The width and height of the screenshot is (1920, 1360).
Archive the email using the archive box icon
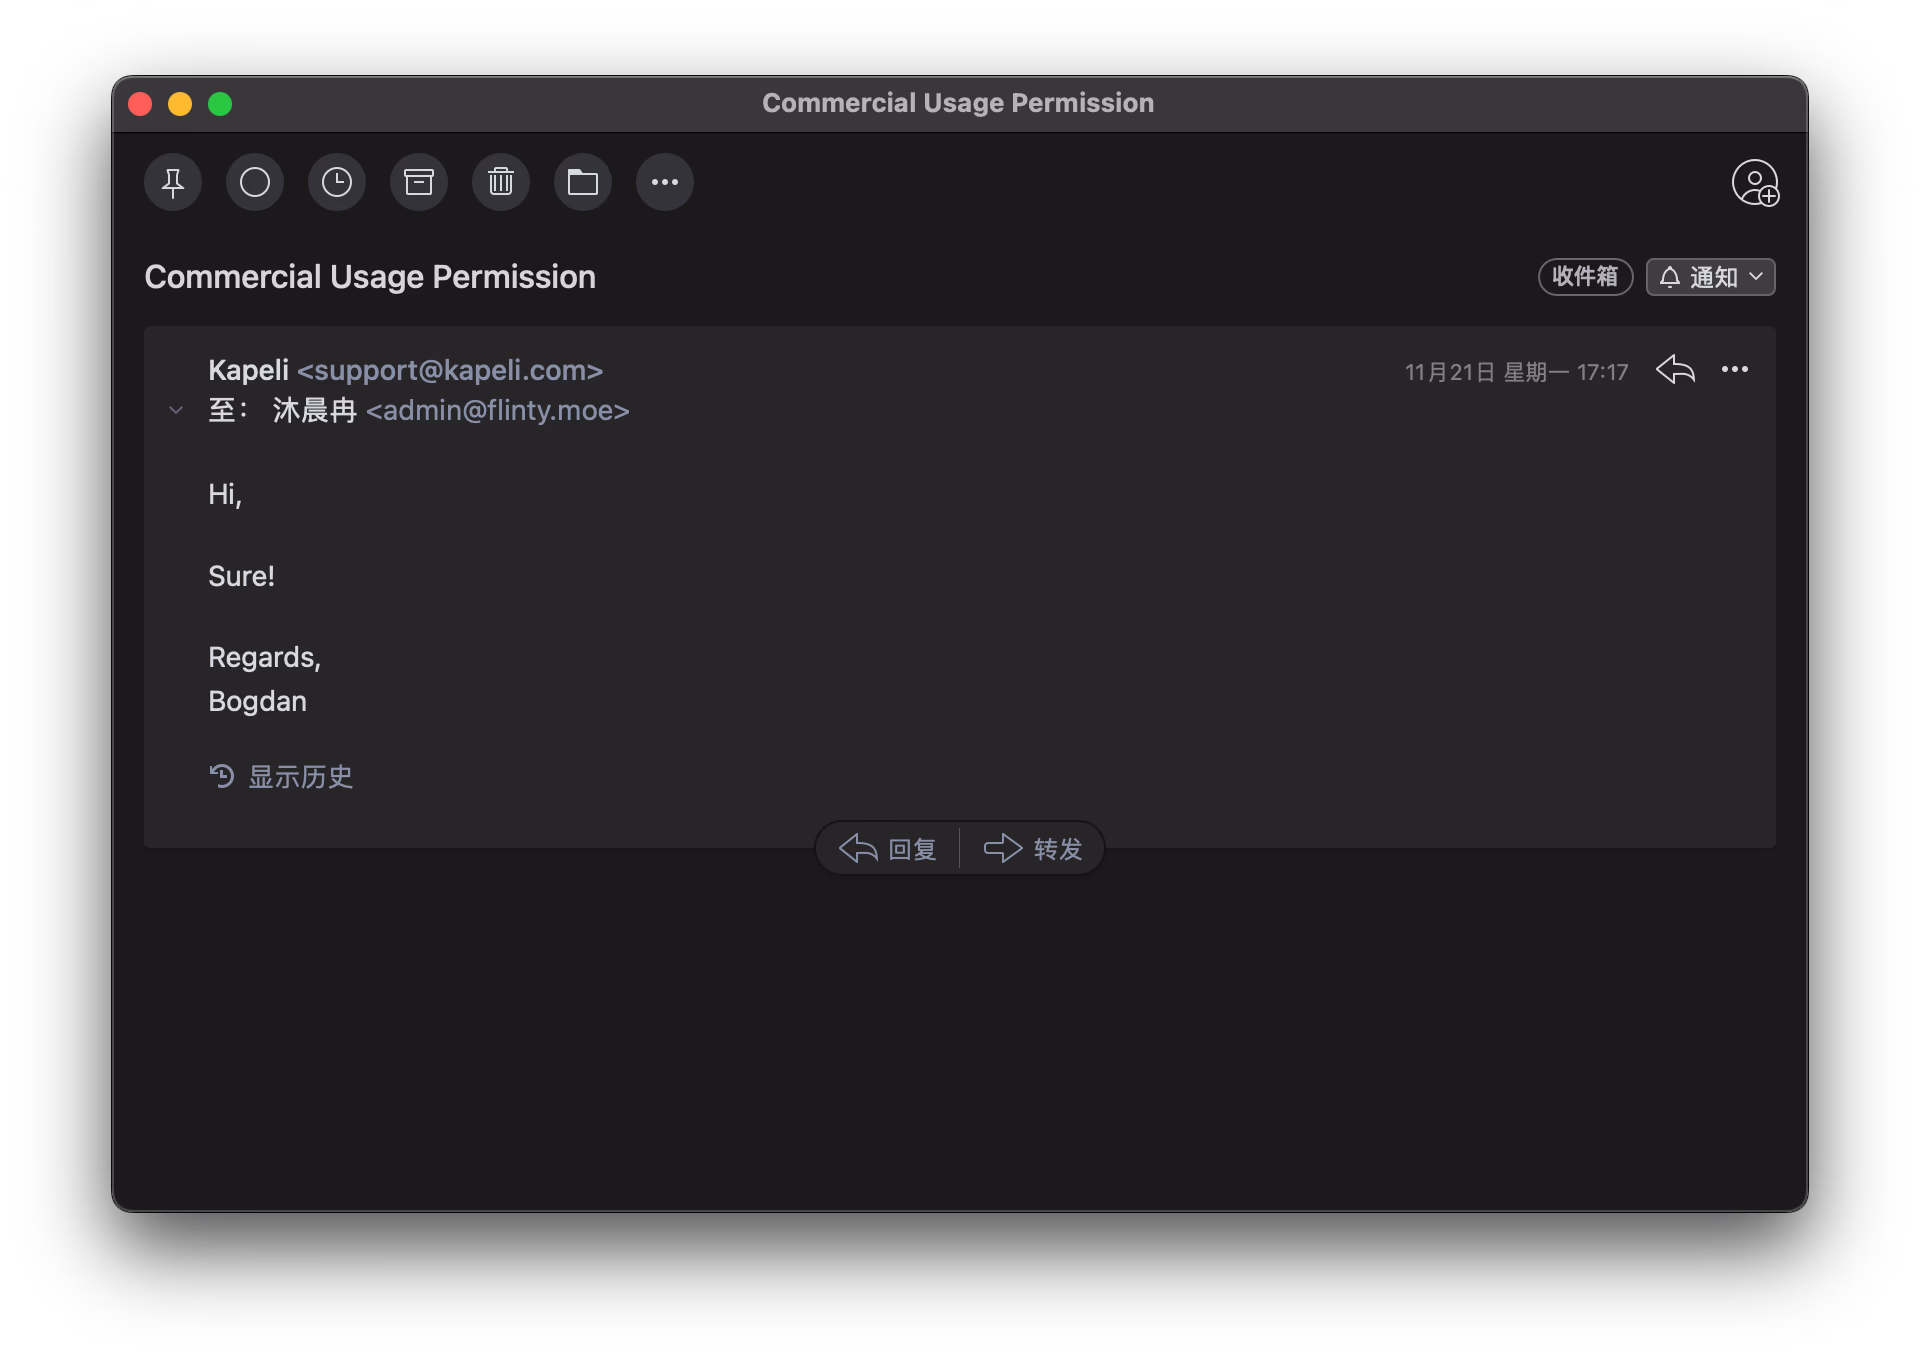(x=419, y=182)
